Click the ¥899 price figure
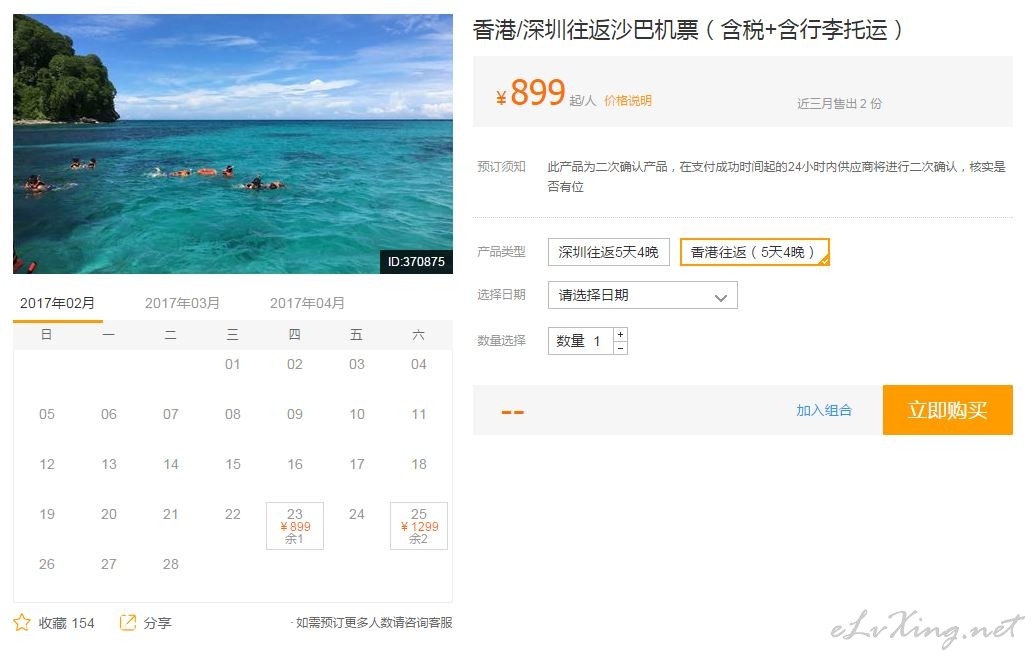This screenshot has height=662, width=1035. click(531, 92)
